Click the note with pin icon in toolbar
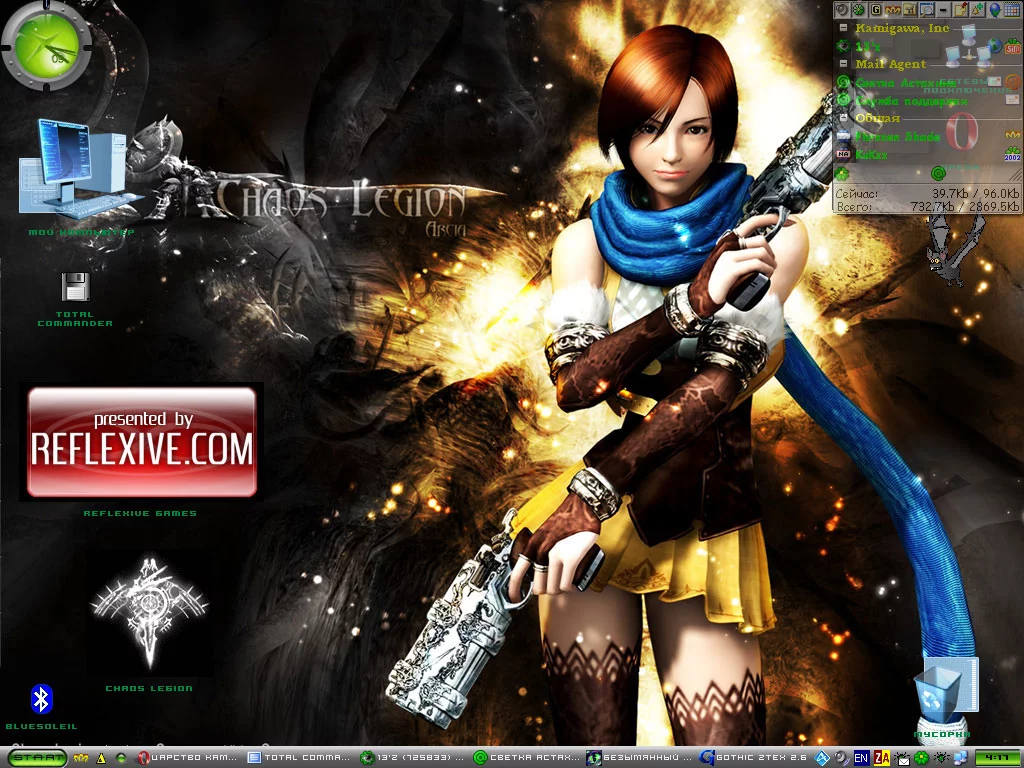Image resolution: width=1024 pixels, height=768 pixels. (961, 9)
